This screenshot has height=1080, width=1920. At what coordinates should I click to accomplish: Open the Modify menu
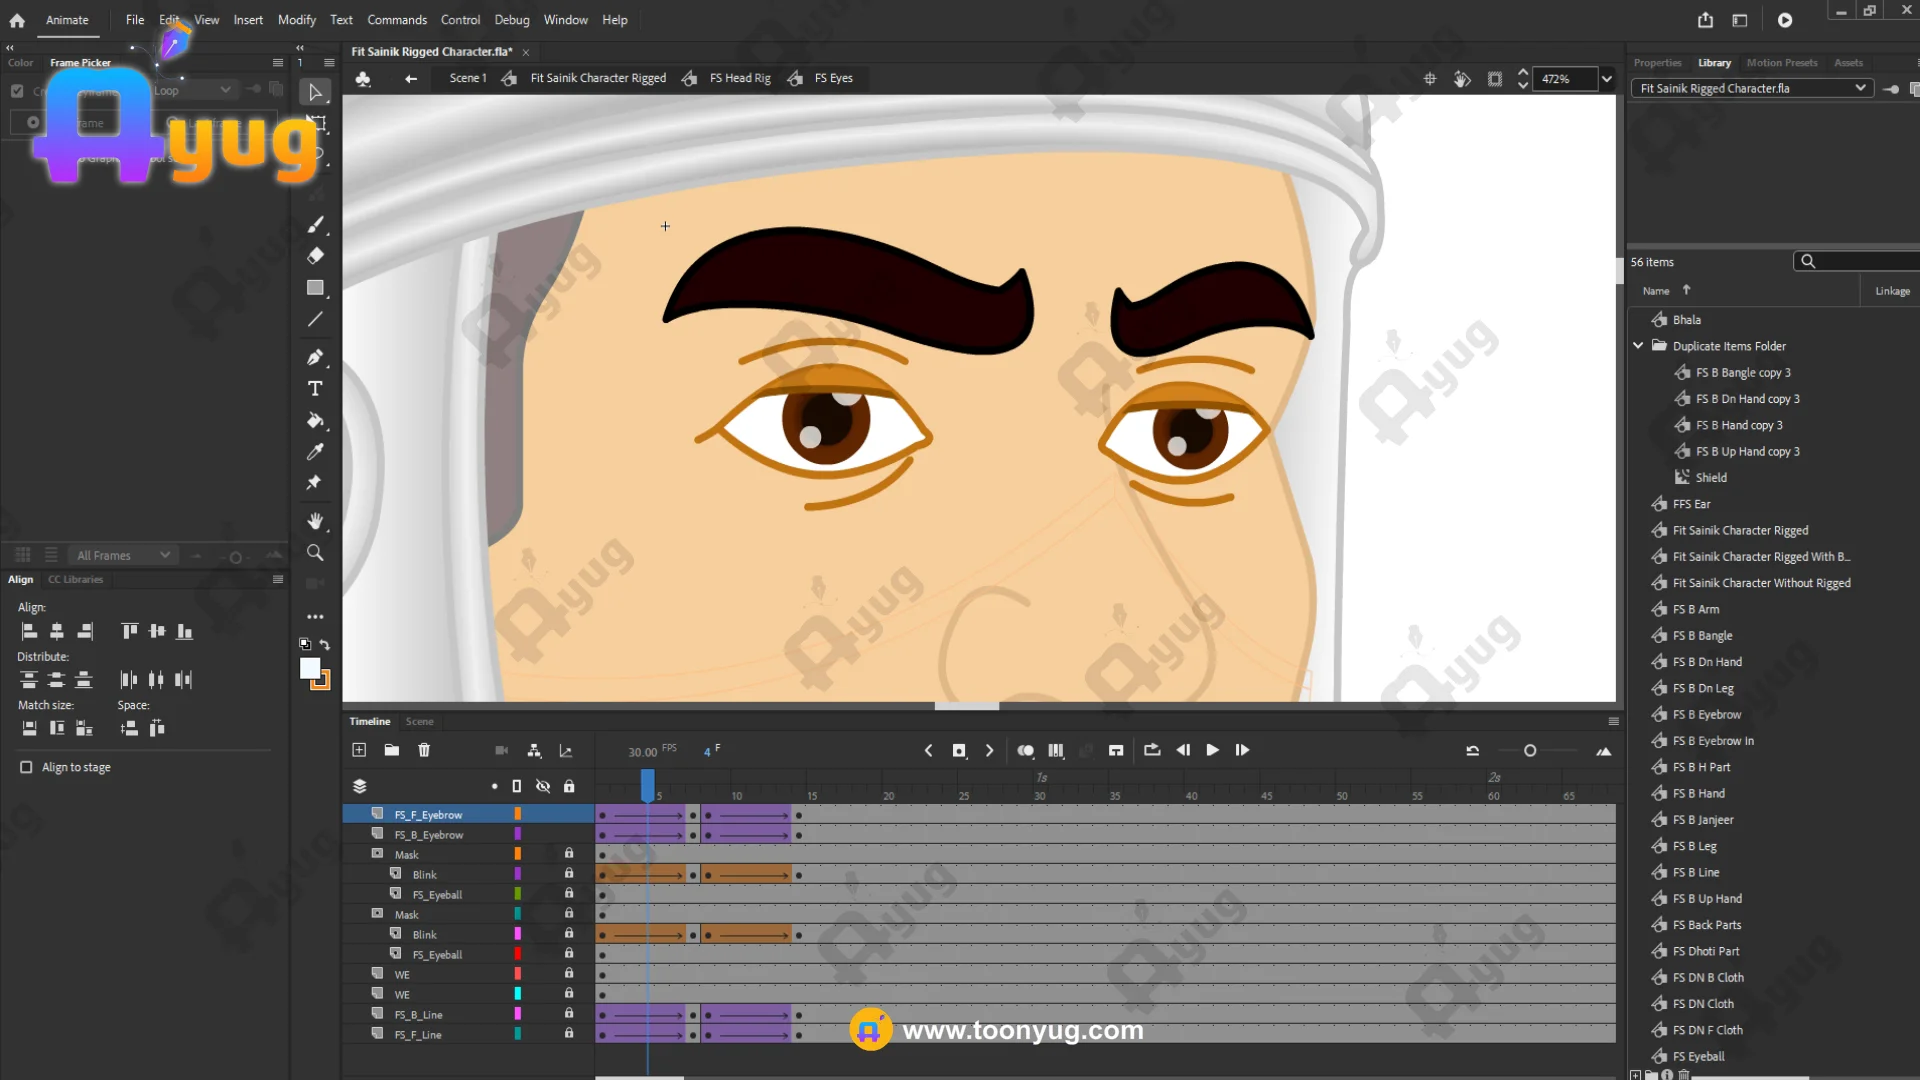point(296,20)
